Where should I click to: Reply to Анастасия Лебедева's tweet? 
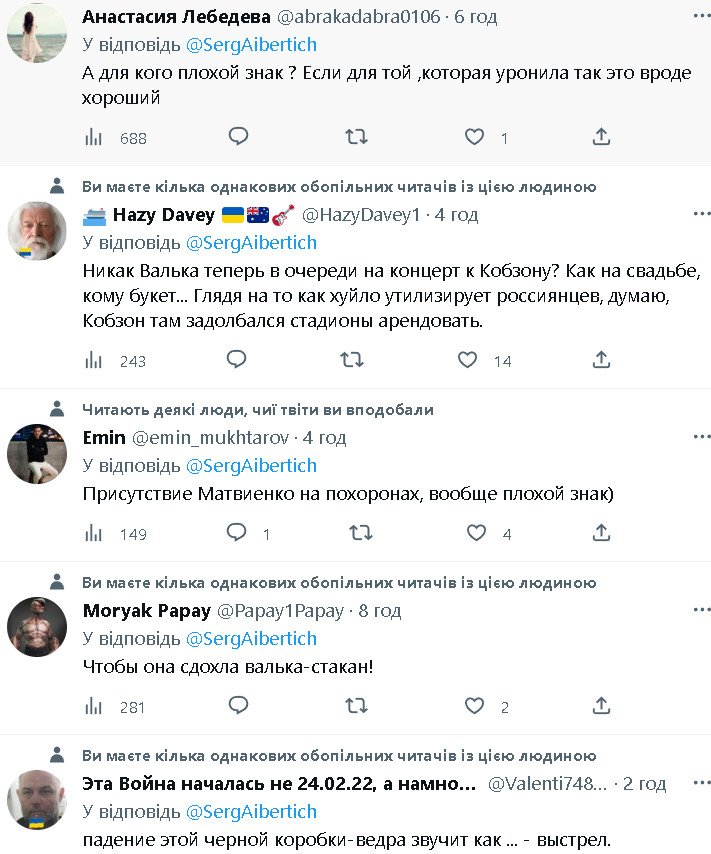[x=237, y=137]
